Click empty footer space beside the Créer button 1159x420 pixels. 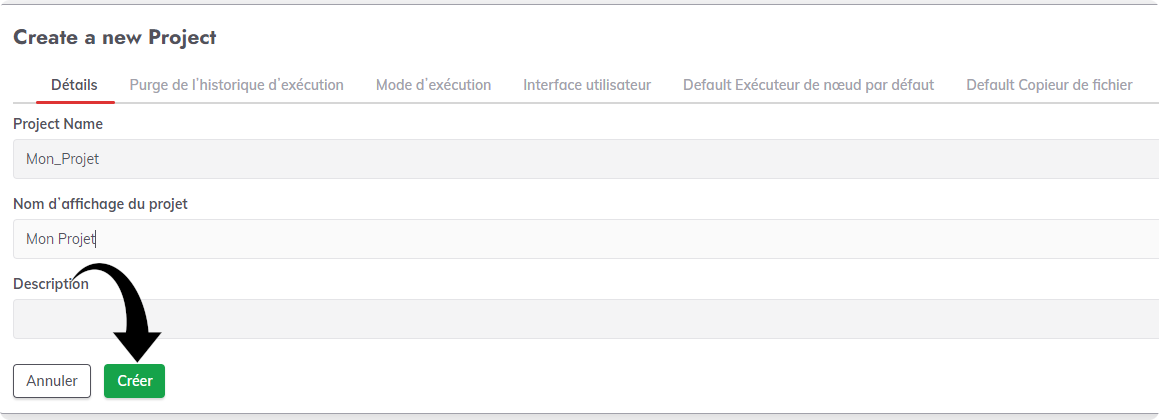pyautogui.click(x=591, y=381)
